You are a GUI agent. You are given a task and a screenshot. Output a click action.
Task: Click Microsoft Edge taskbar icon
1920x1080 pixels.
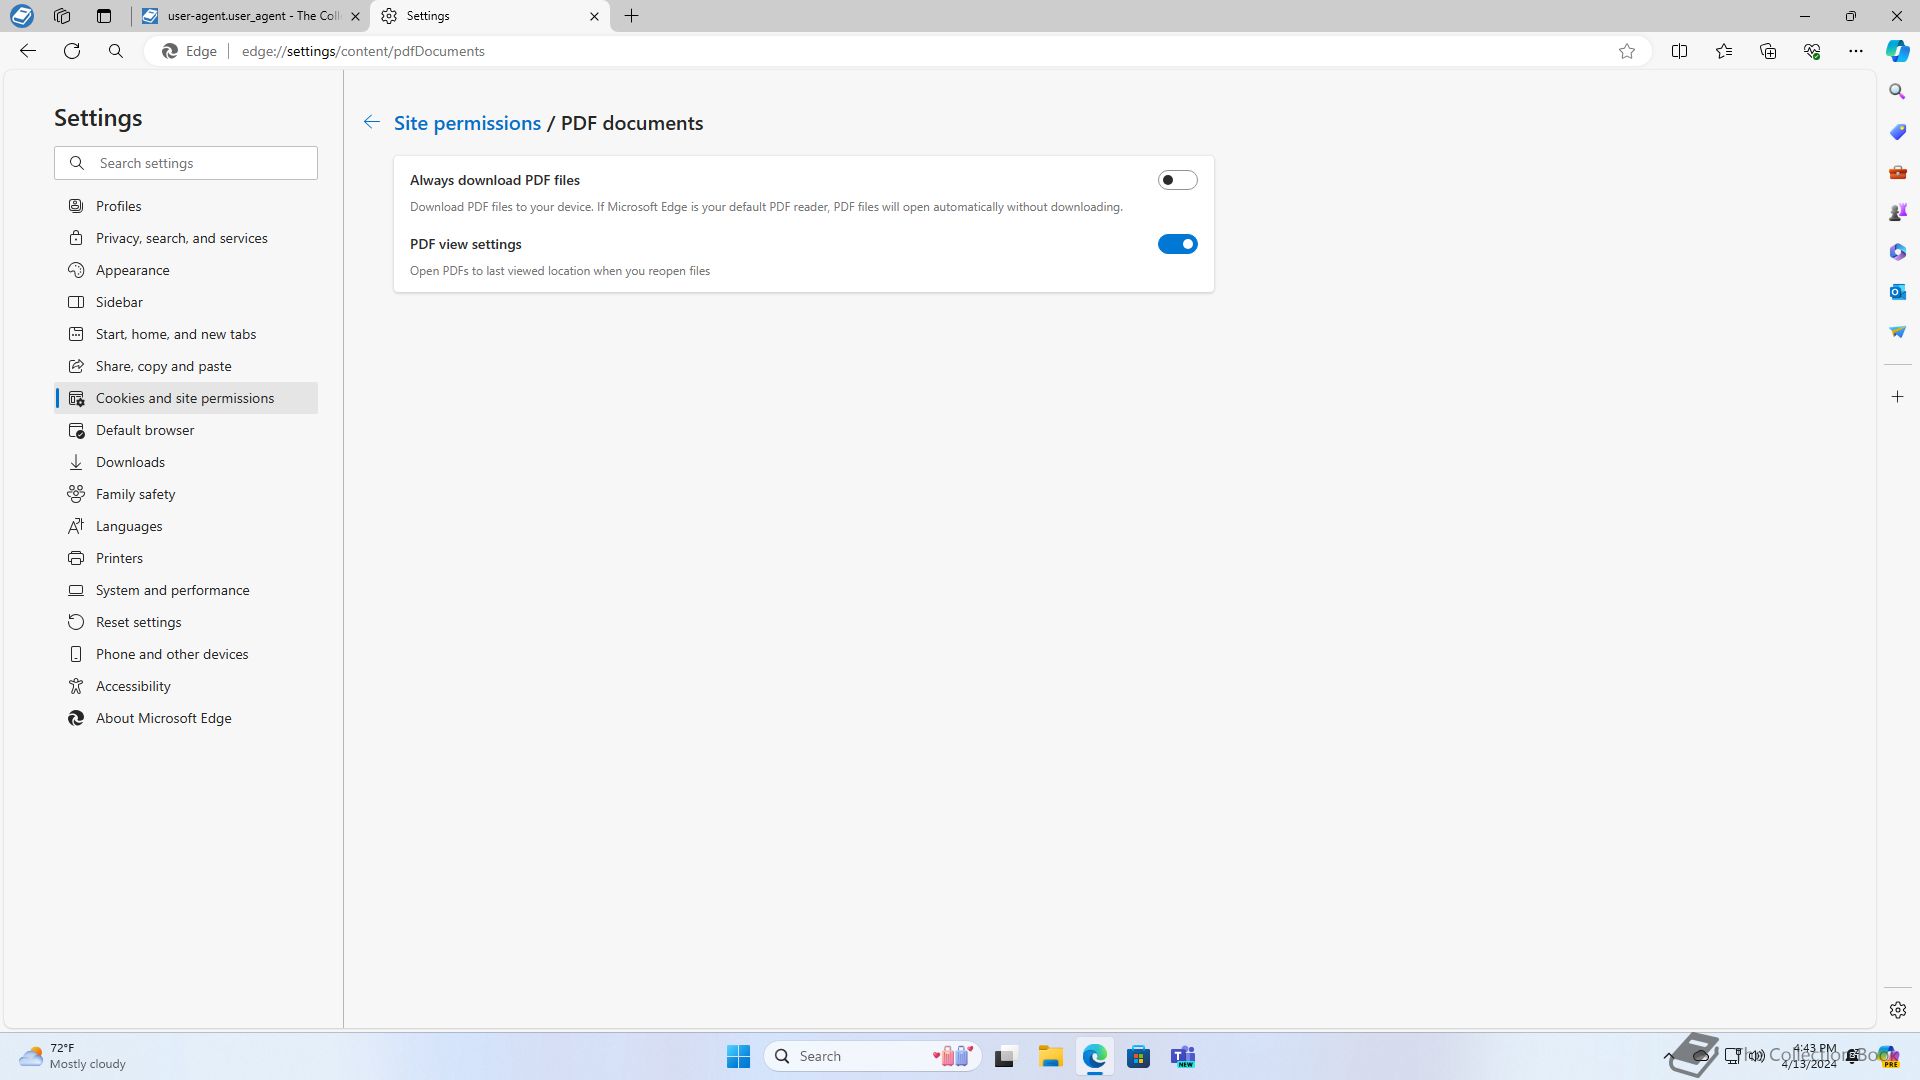point(1094,1056)
